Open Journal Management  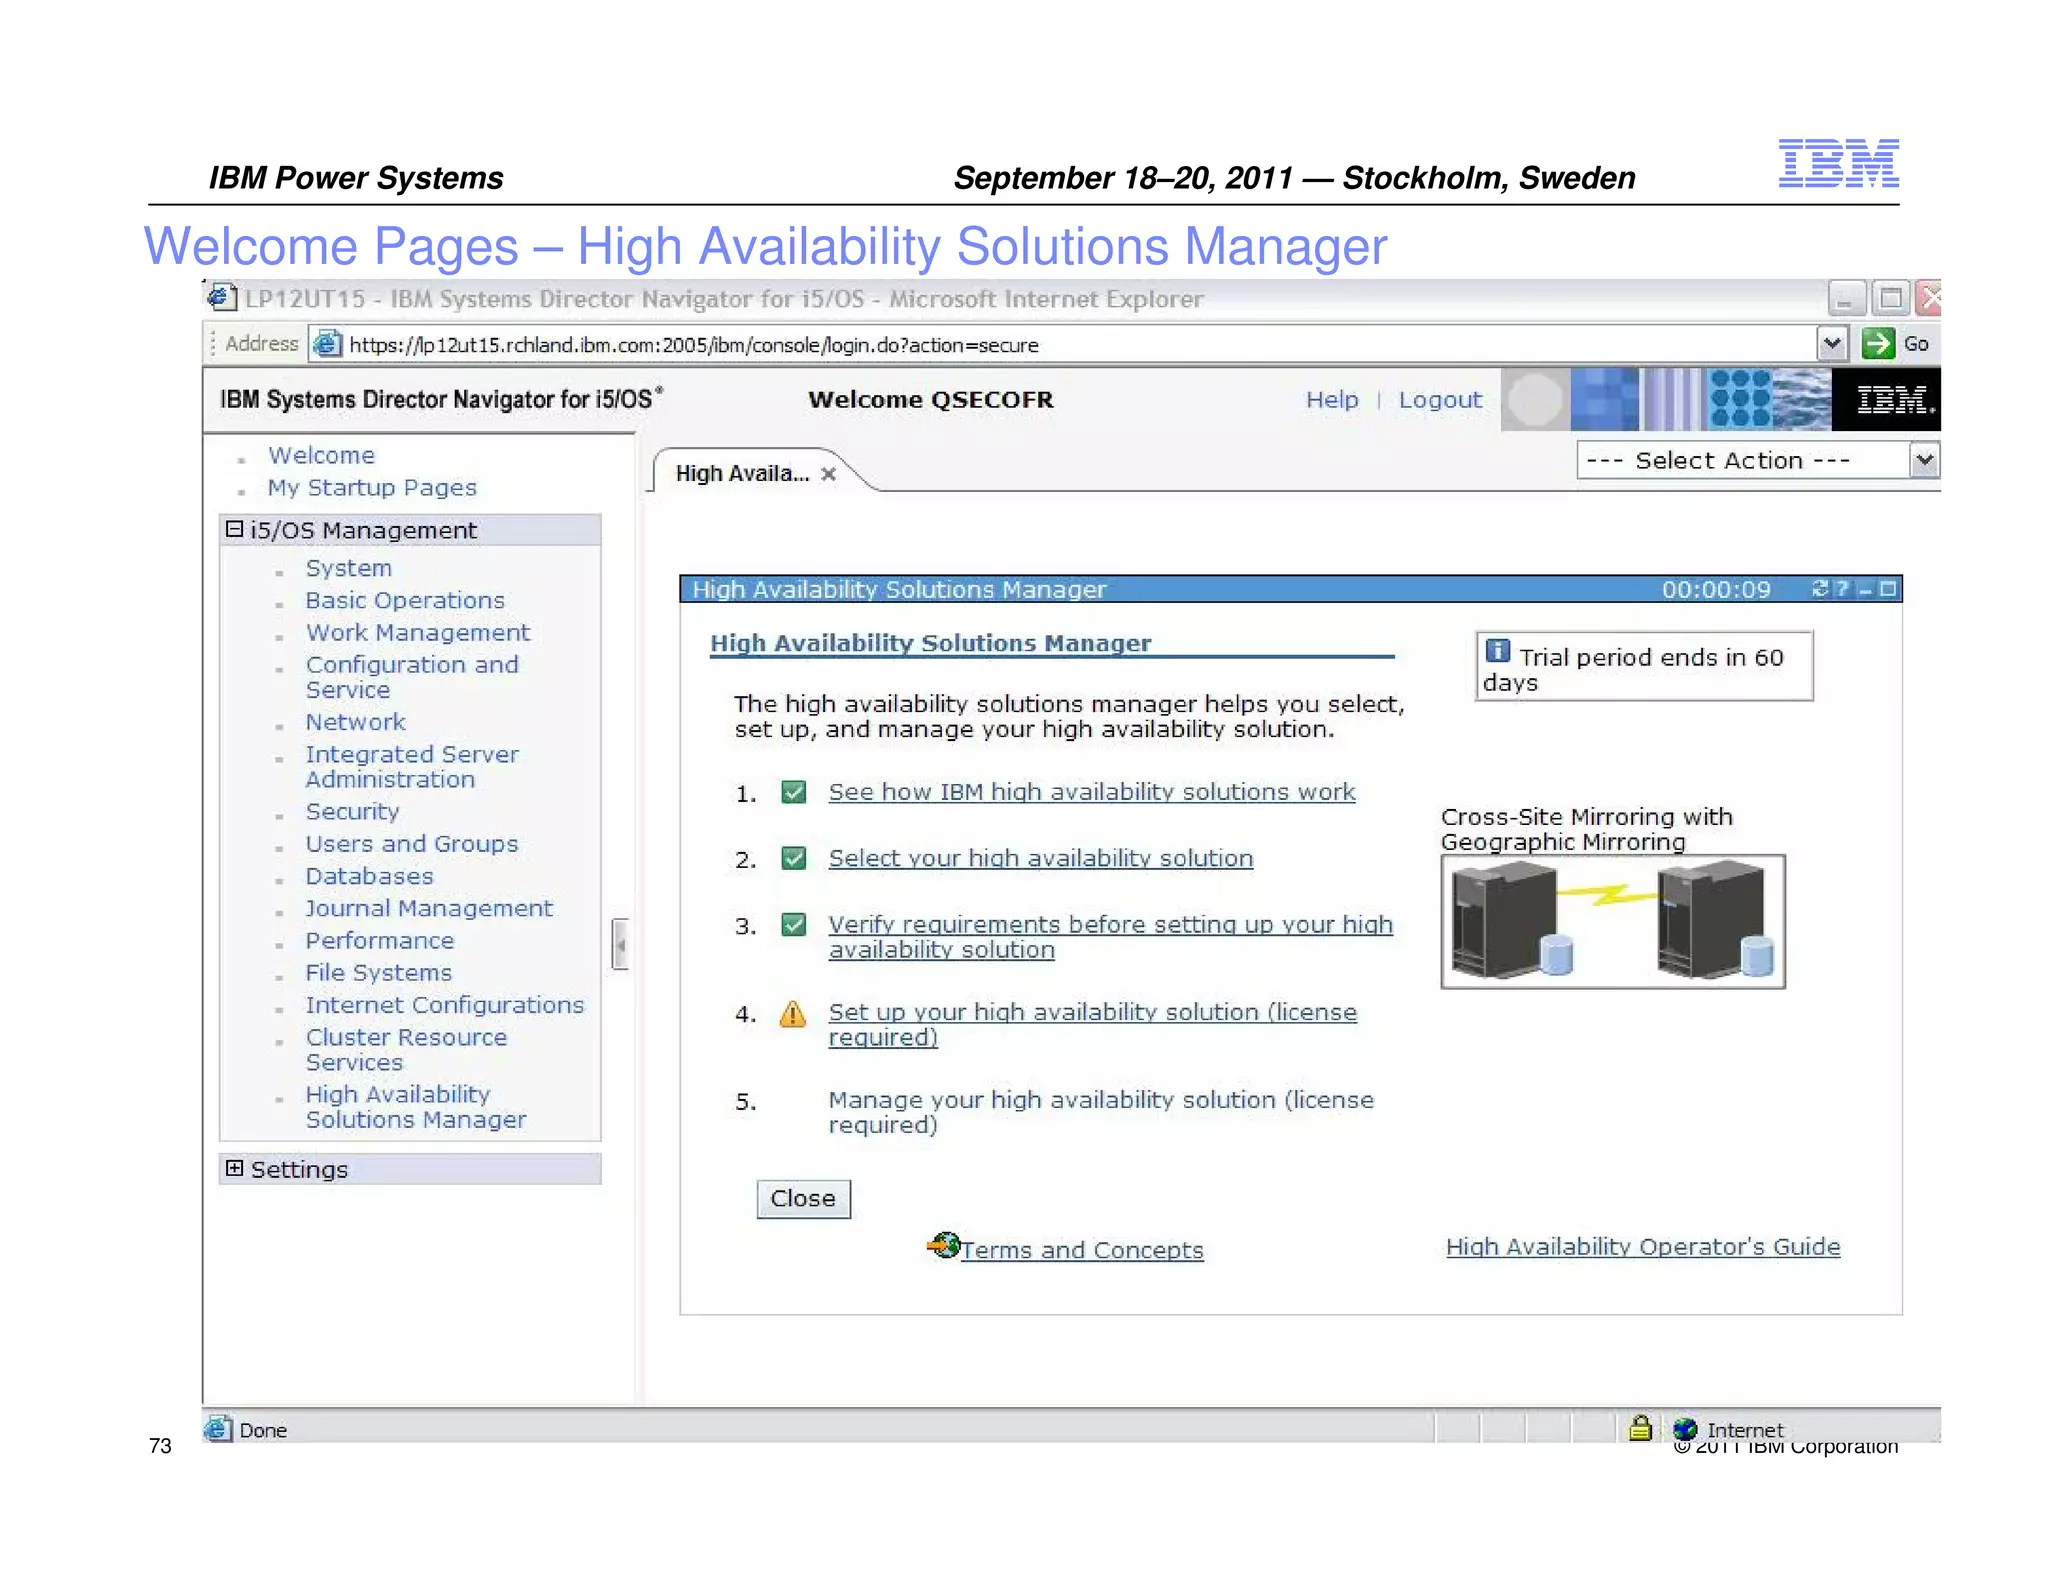point(429,908)
